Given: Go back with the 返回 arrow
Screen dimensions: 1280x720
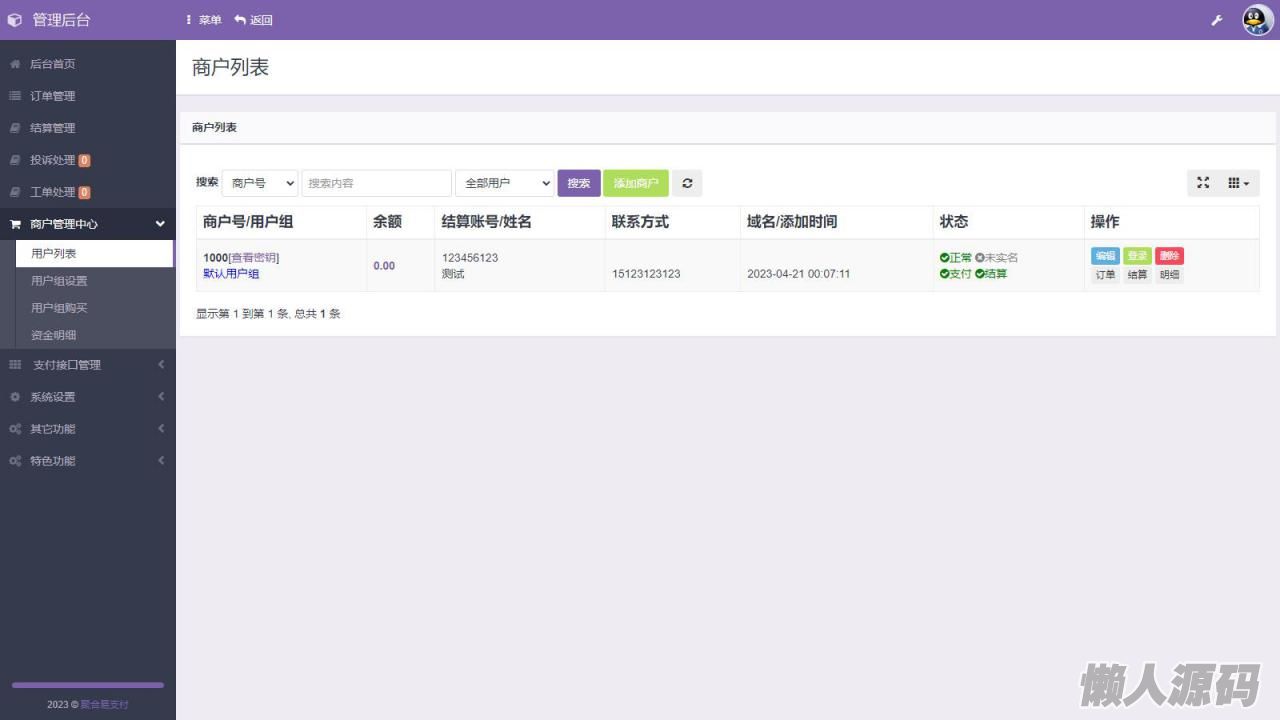Looking at the screenshot, I should pyautogui.click(x=253, y=20).
